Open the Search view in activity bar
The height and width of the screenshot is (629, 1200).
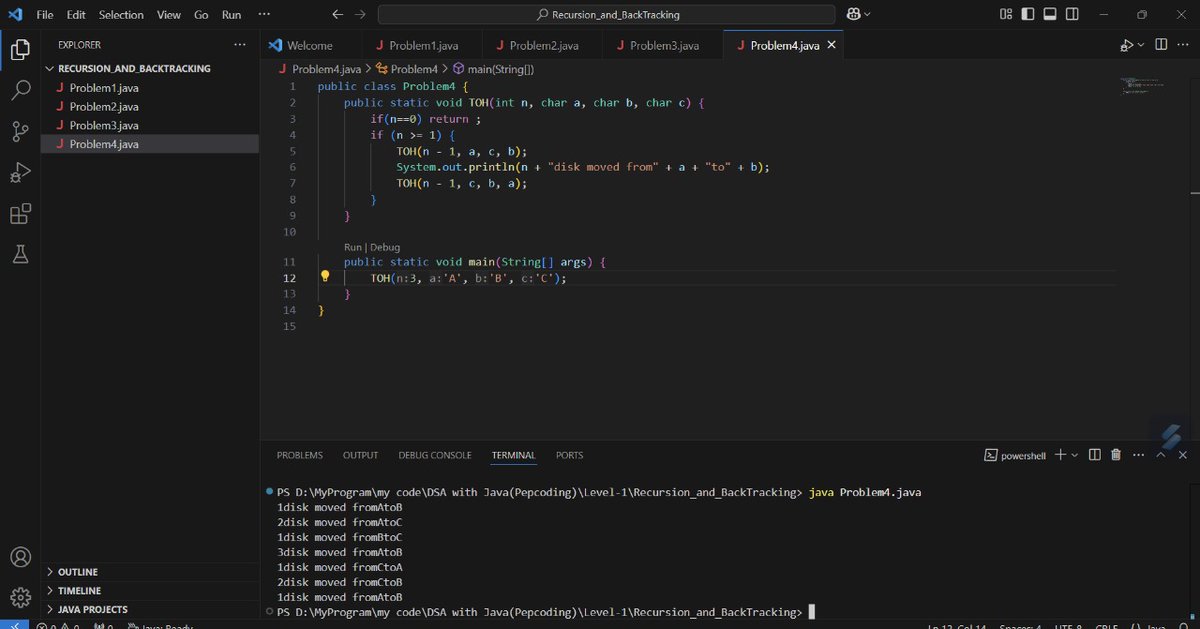(20, 90)
